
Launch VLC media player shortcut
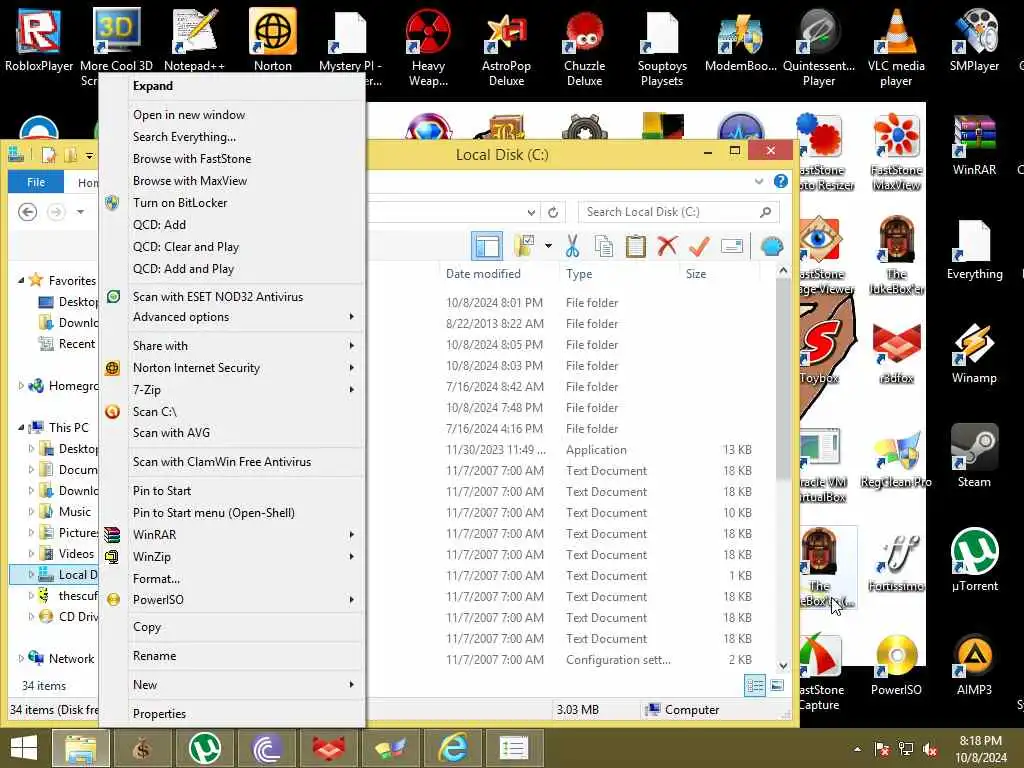coord(896,47)
